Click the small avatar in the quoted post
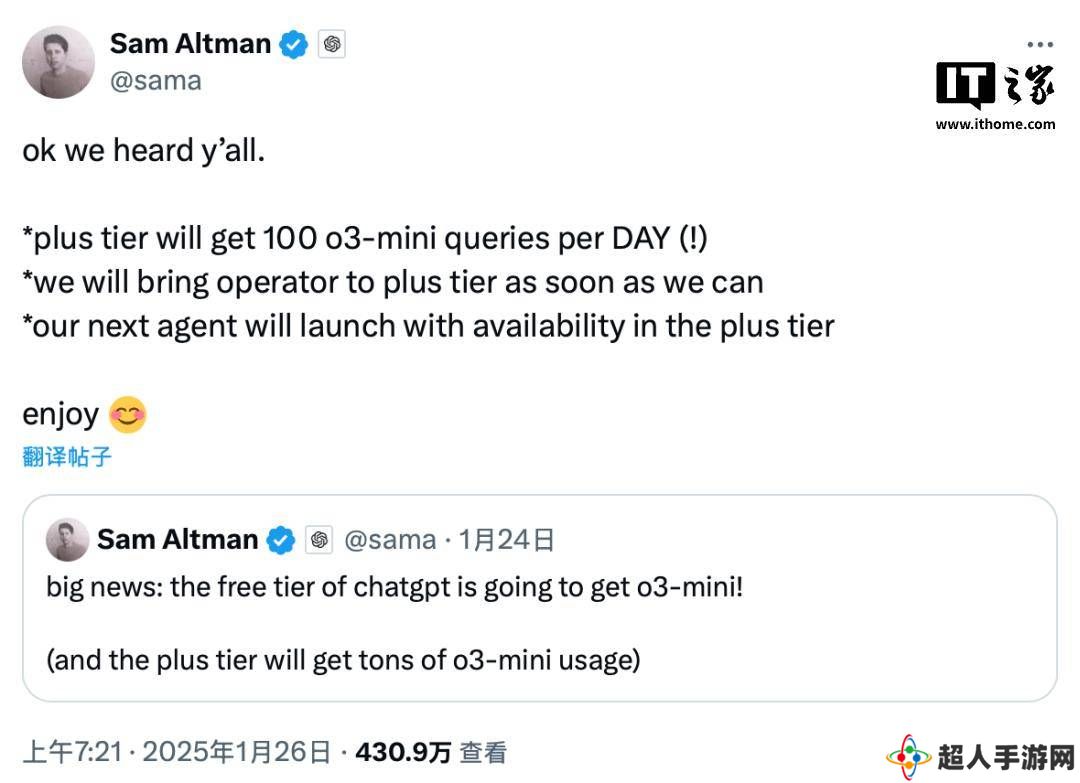This screenshot has height=783, width=1080. [68, 540]
